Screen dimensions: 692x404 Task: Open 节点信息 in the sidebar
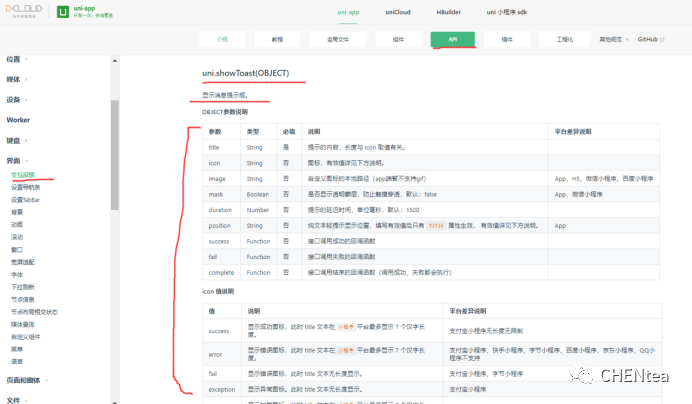(x=23, y=299)
